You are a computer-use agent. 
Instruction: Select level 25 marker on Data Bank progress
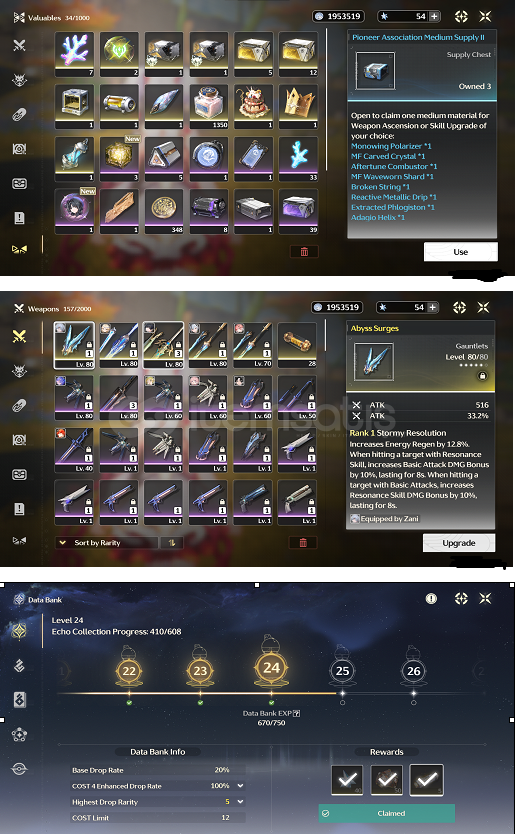pos(343,671)
